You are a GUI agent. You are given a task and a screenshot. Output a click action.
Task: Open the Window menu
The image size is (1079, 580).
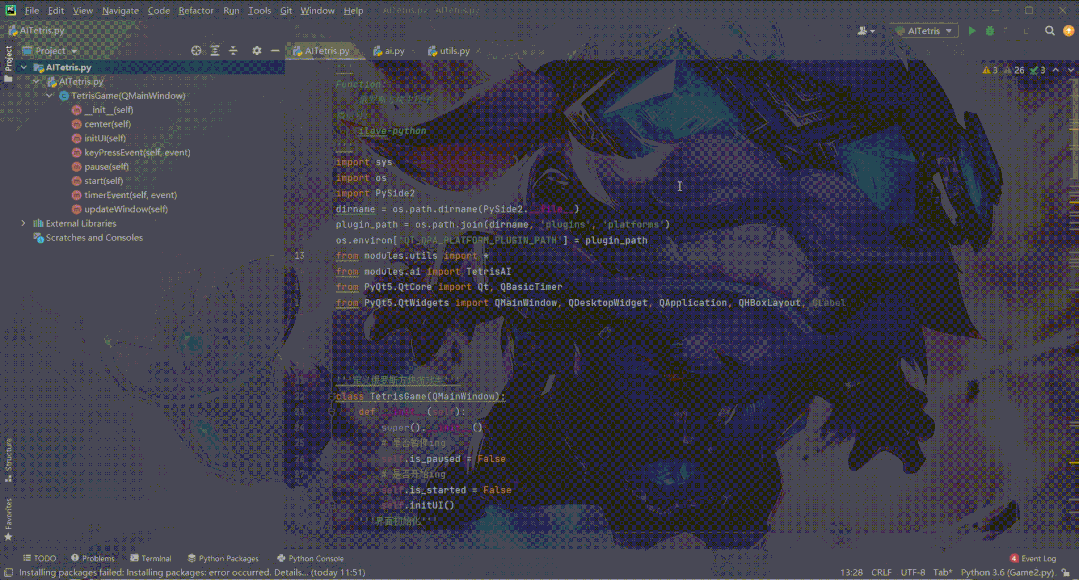[x=317, y=11]
